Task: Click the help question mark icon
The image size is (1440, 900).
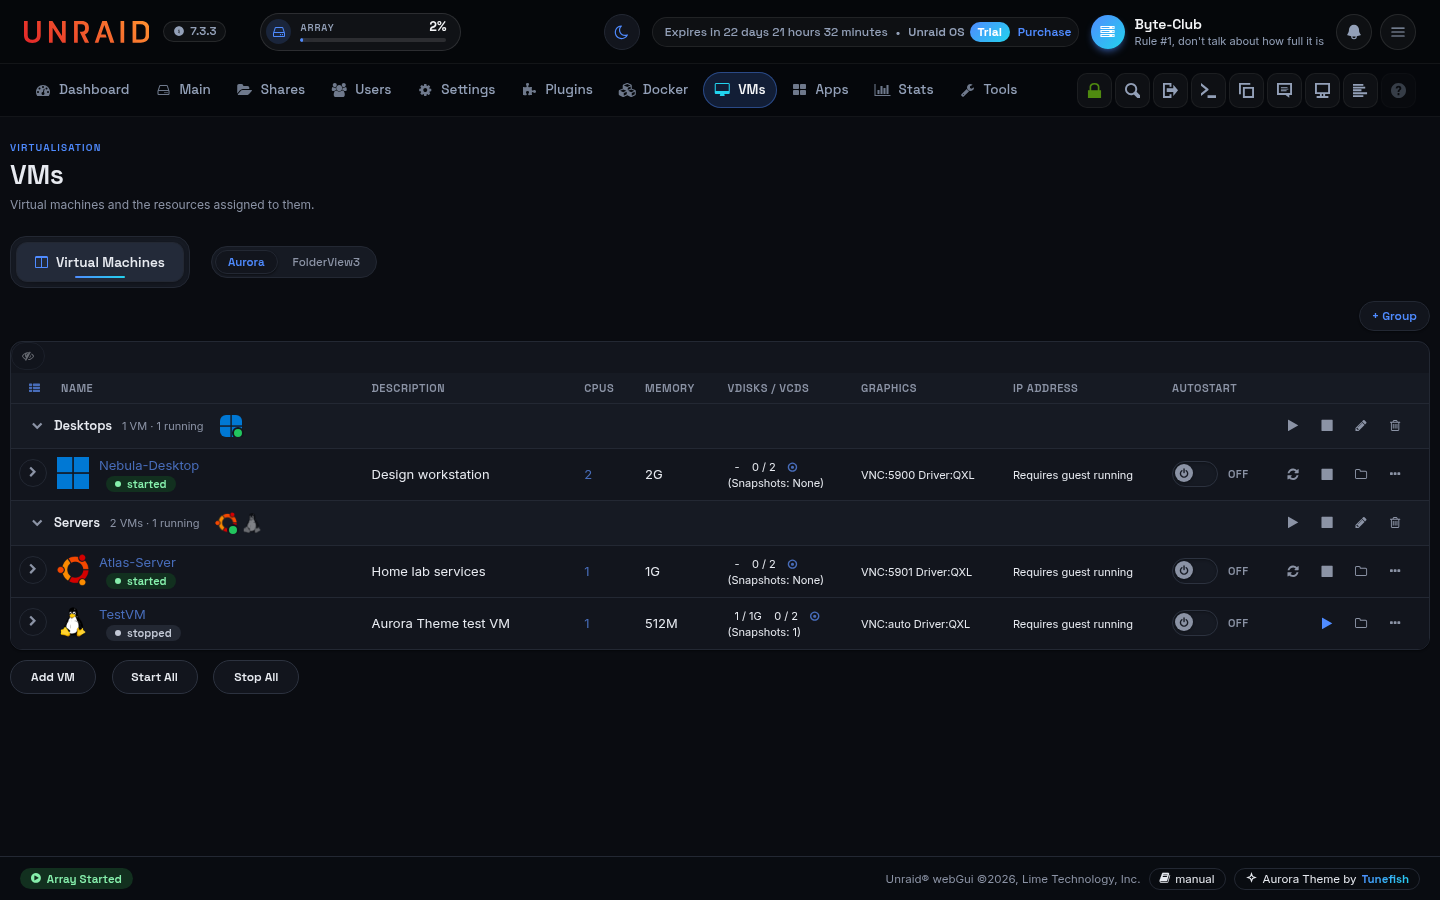Action: [x=1398, y=90]
